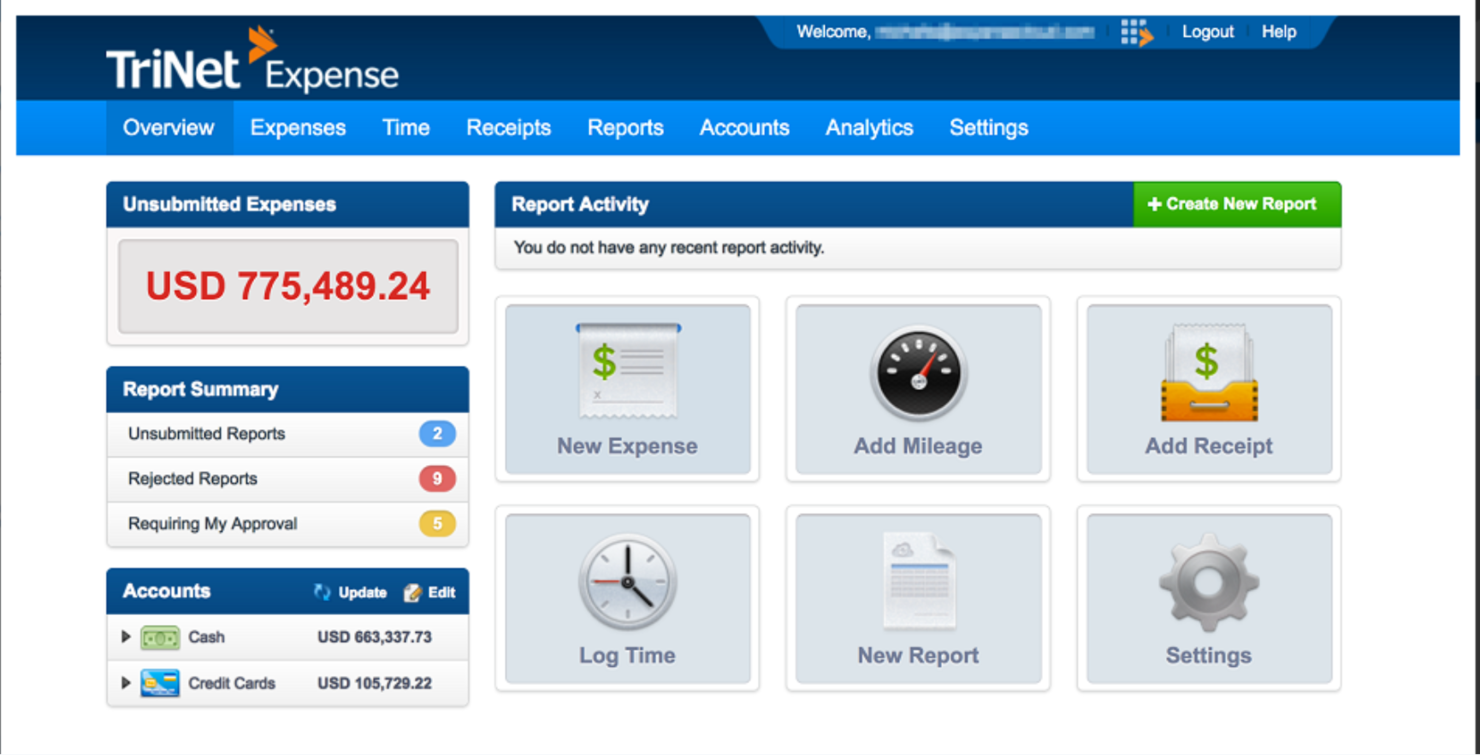Select the Reports tab

click(x=626, y=128)
